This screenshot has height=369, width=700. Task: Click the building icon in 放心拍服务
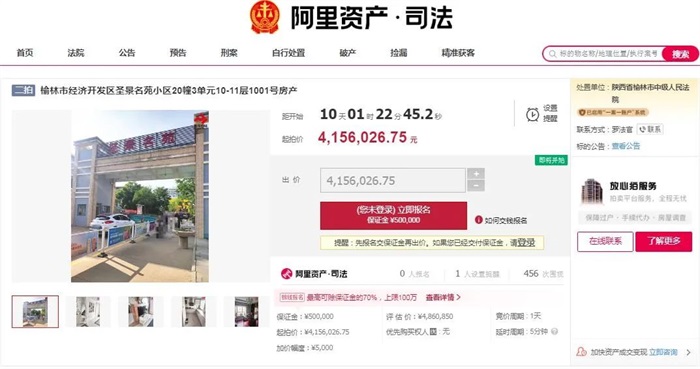pyautogui.click(x=592, y=191)
